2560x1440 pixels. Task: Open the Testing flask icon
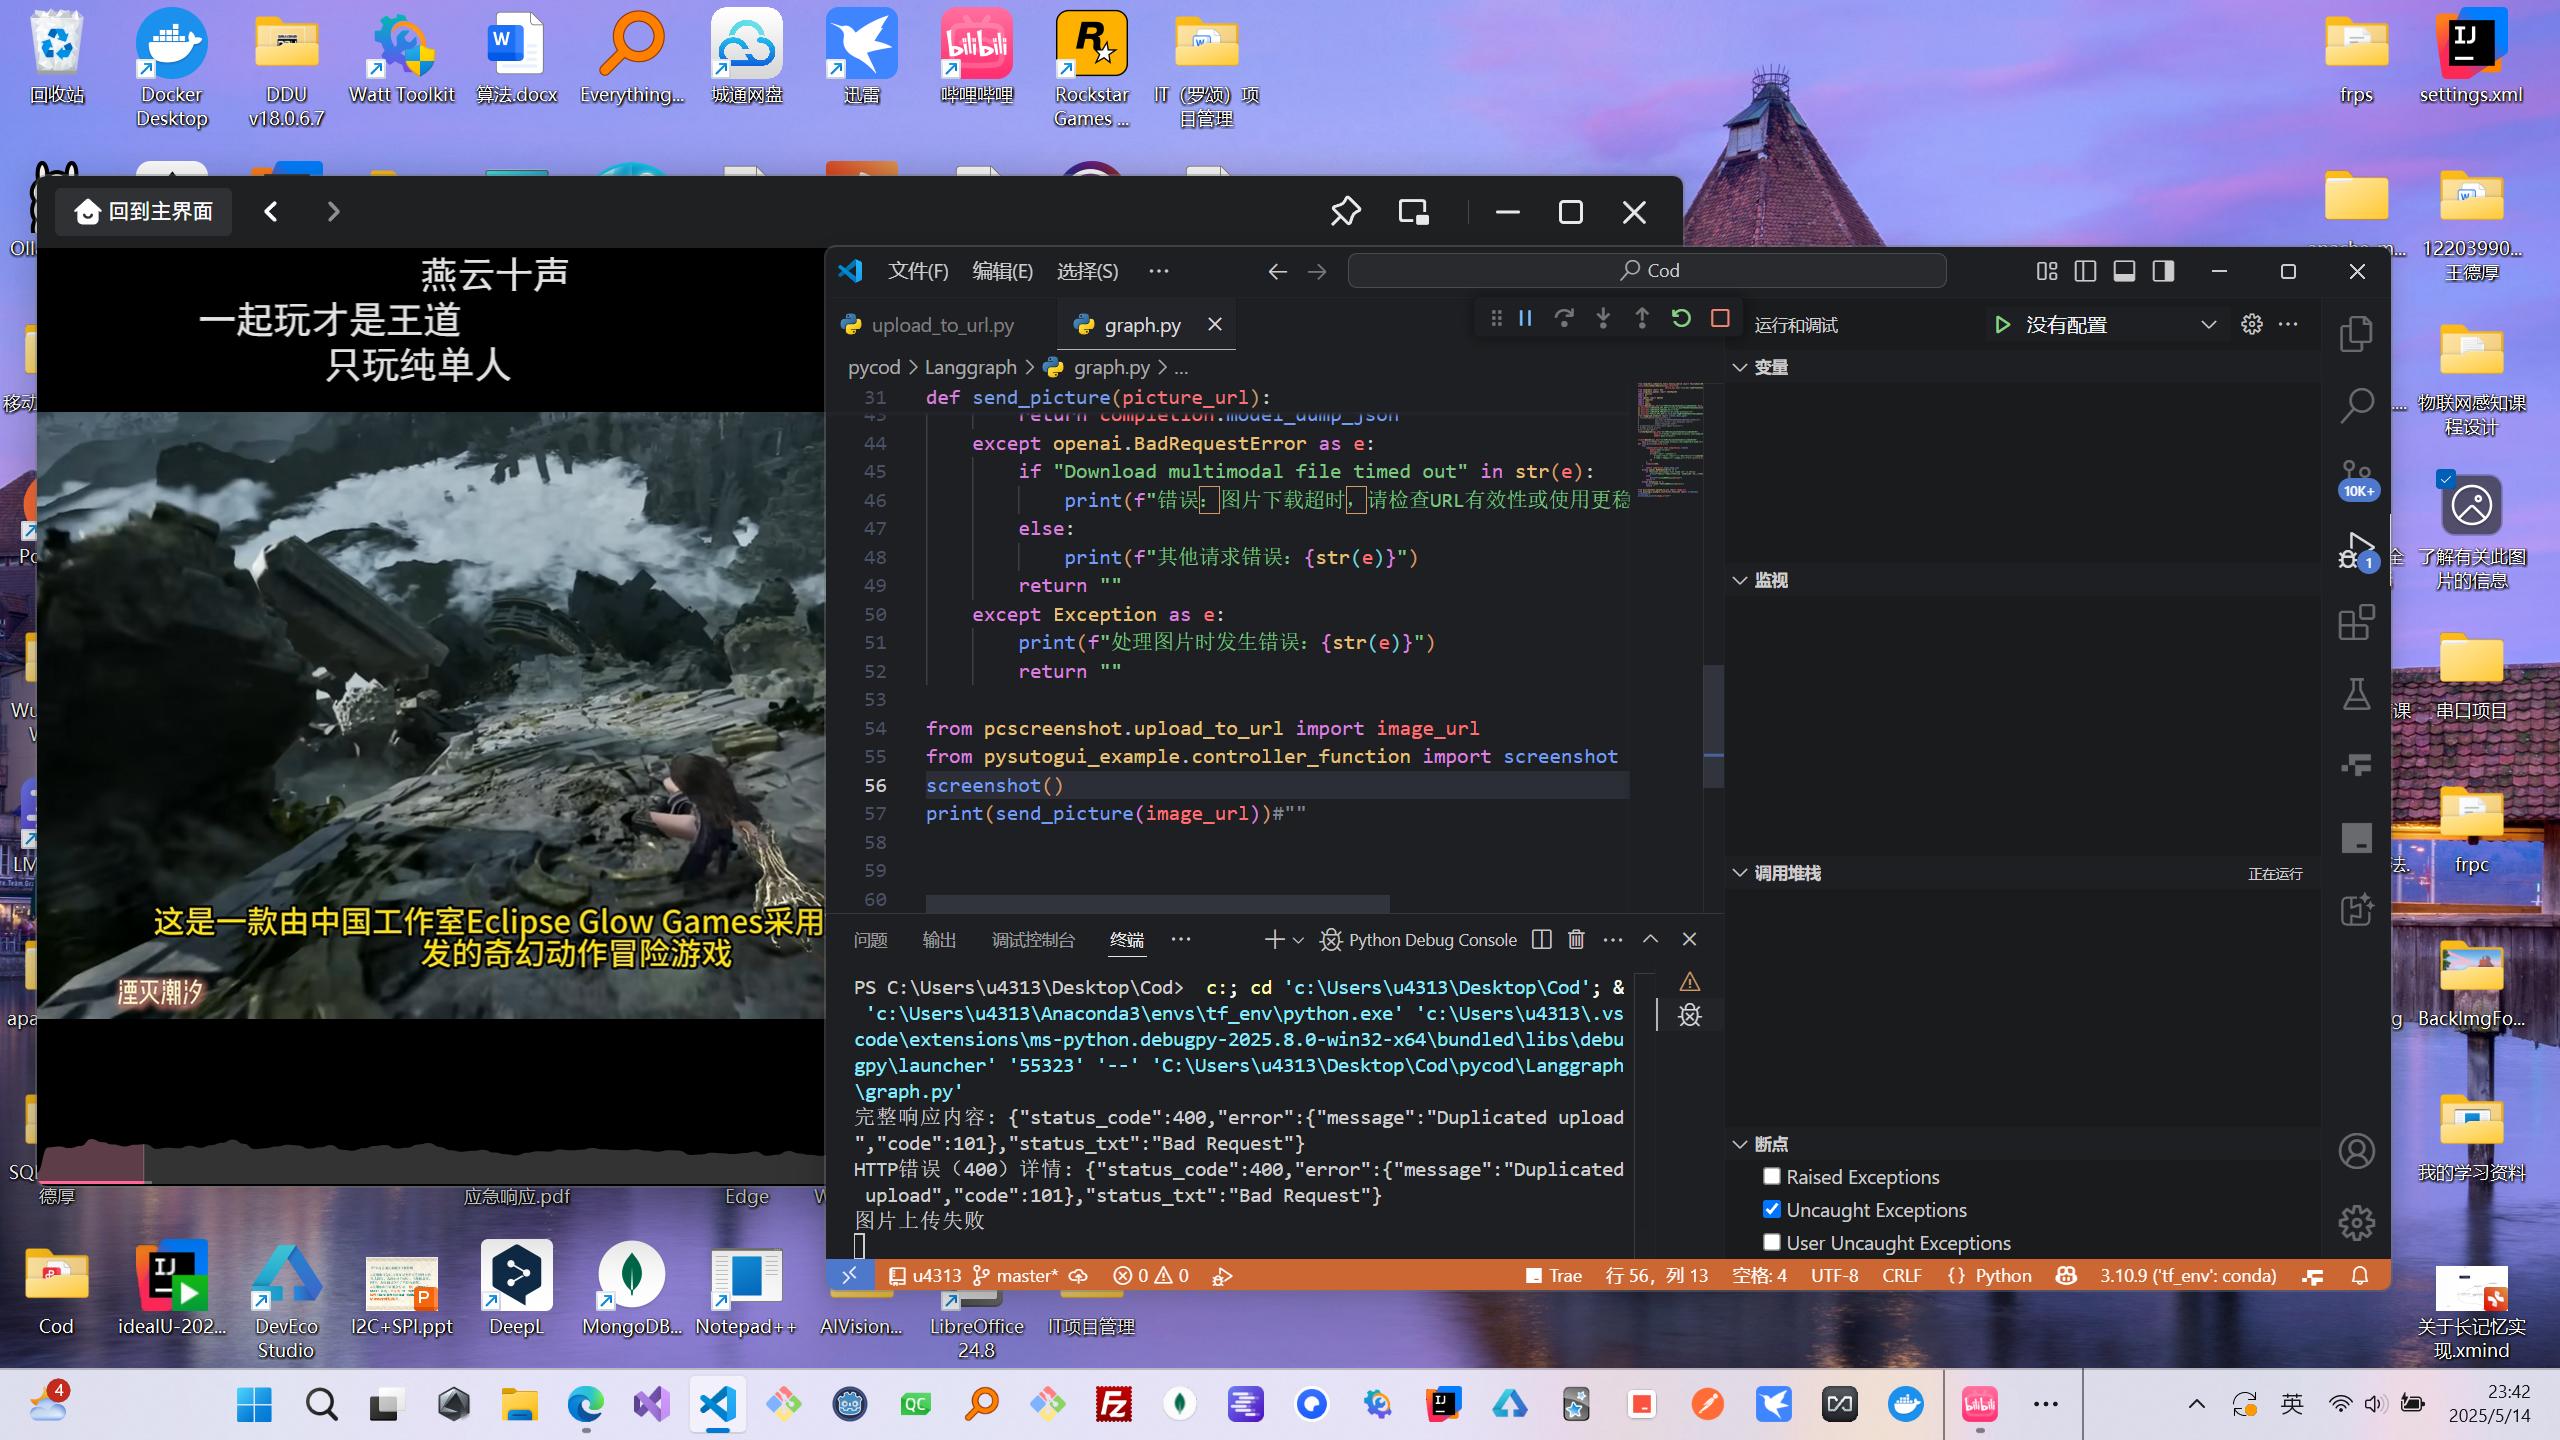tap(2356, 694)
